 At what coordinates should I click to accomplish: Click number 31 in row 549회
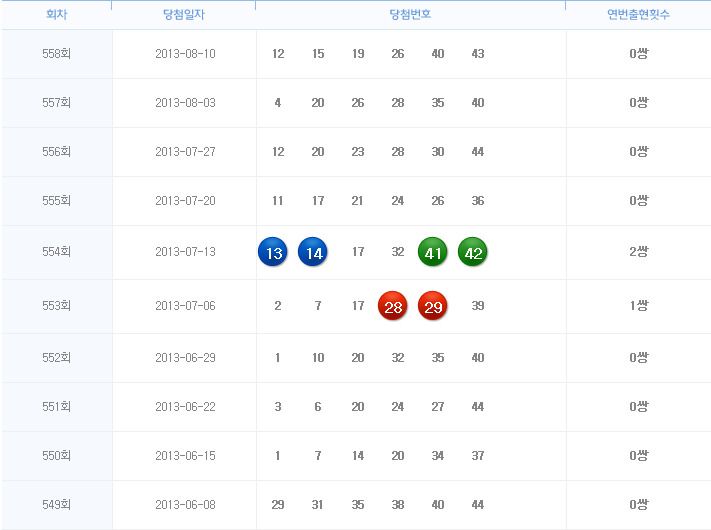[x=318, y=505]
